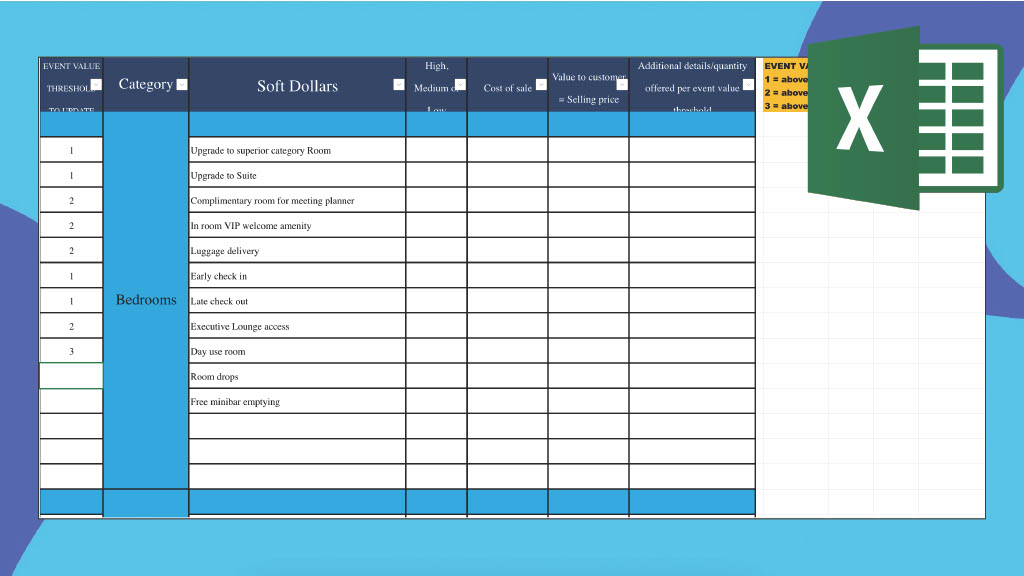Select the 'Upgrade to superior category Room' cell
Screen dimensions: 1024x576
[297, 150]
